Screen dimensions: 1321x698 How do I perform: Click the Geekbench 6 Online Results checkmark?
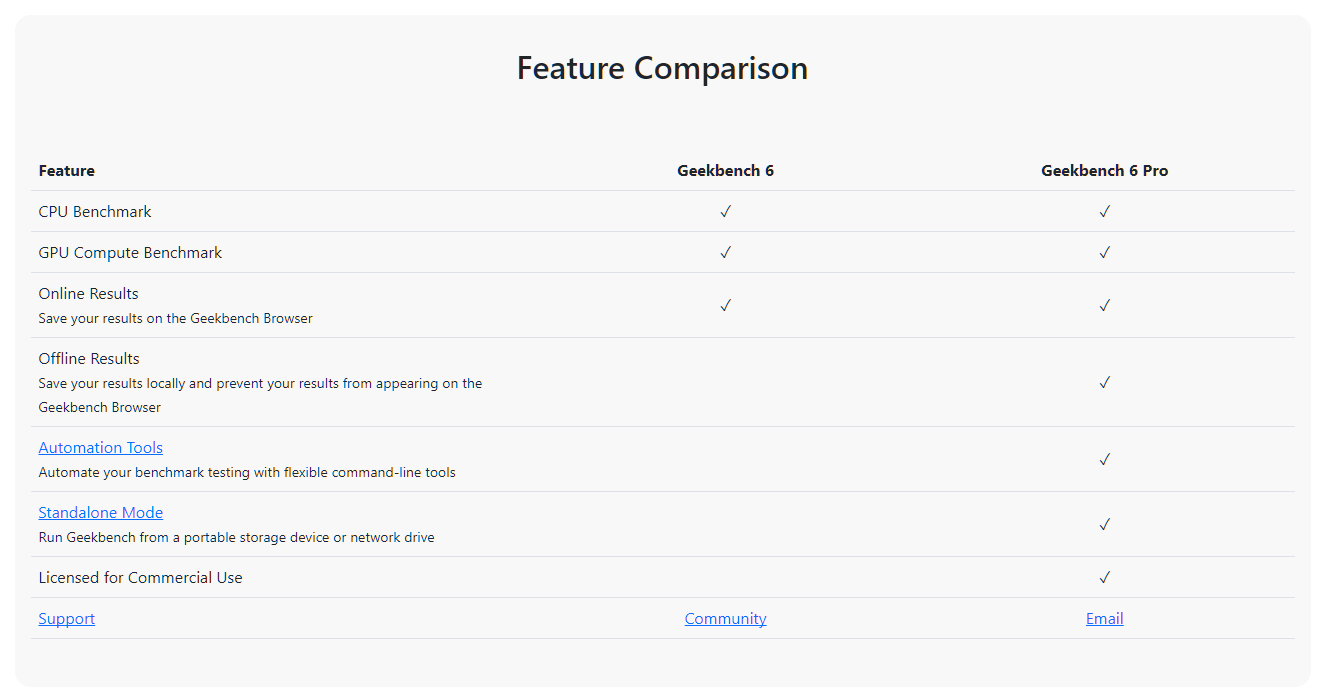[725, 306]
